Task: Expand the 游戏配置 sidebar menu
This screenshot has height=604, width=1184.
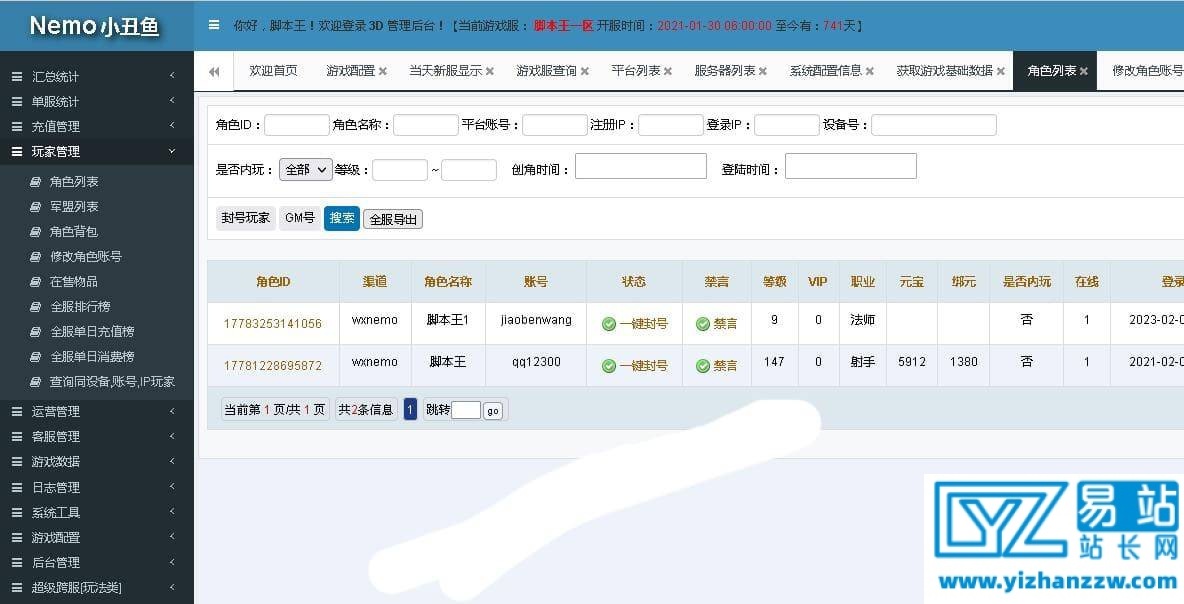Action: point(97,537)
